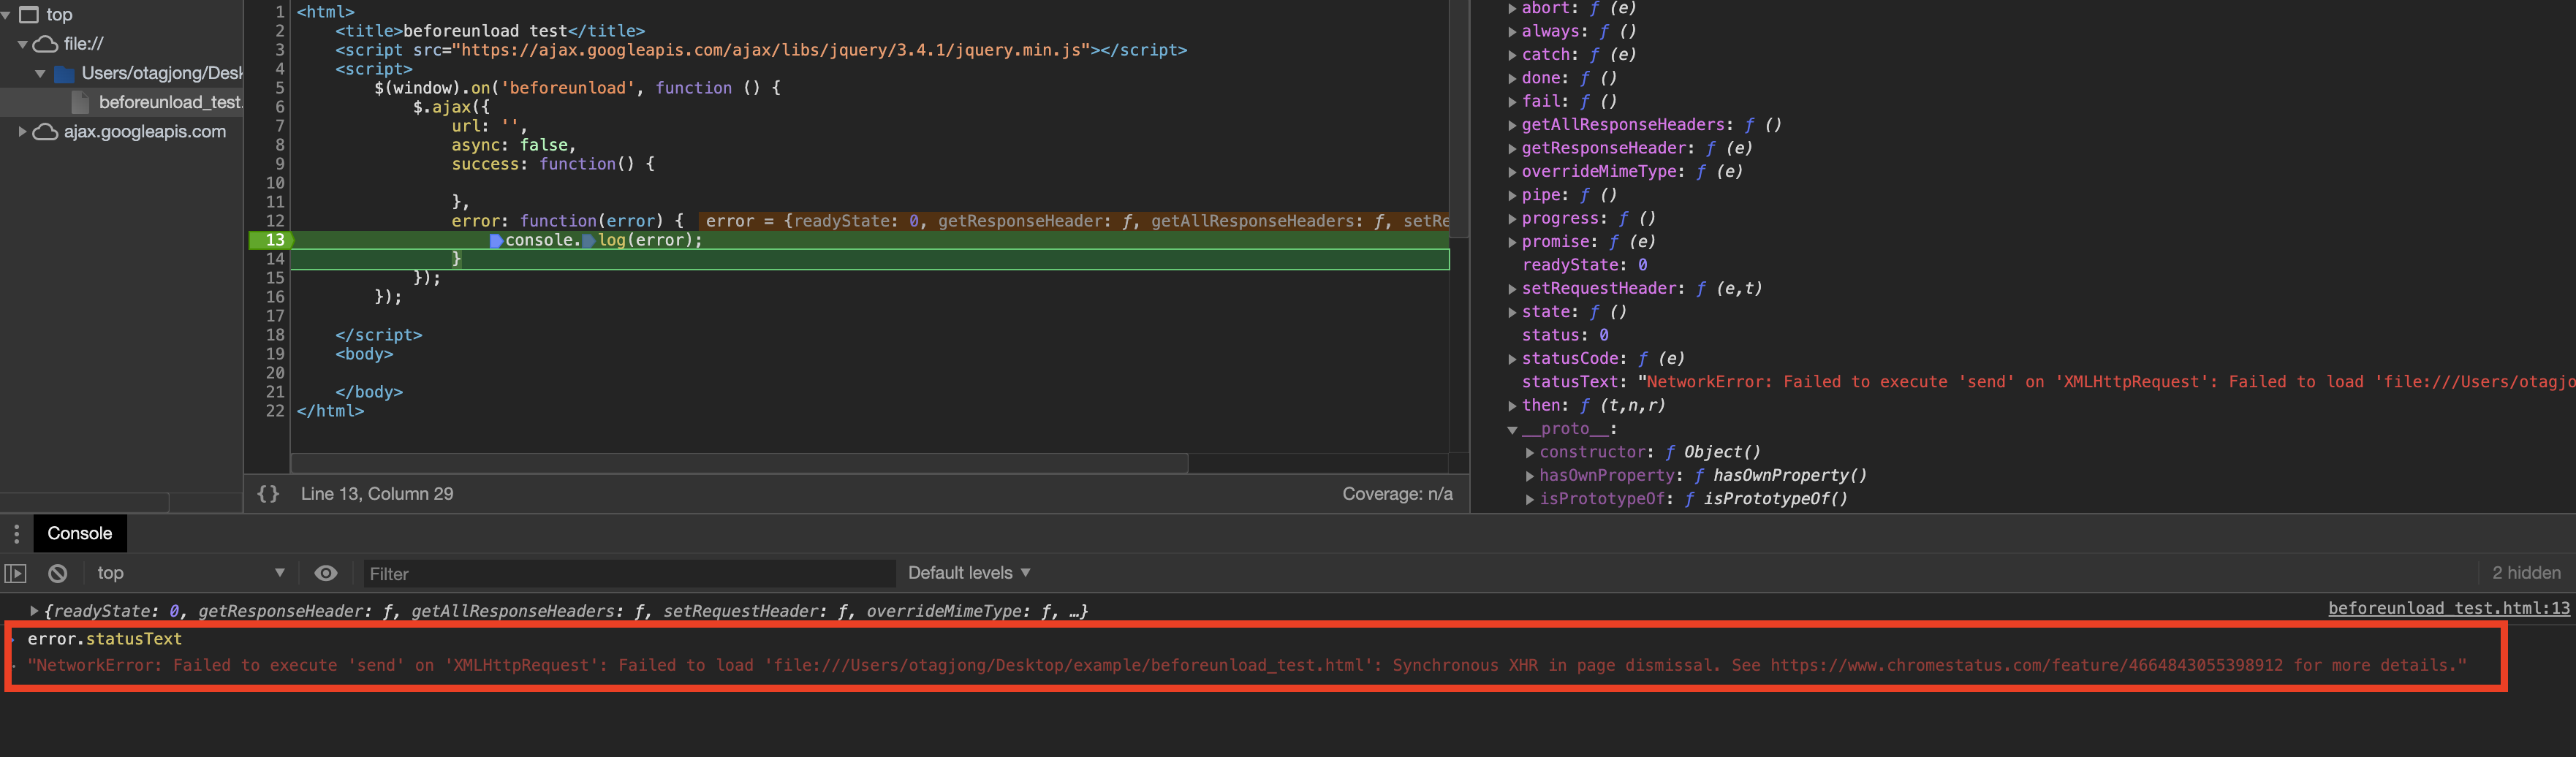
Task: Expand the statusCode property
Action: coord(1513,359)
